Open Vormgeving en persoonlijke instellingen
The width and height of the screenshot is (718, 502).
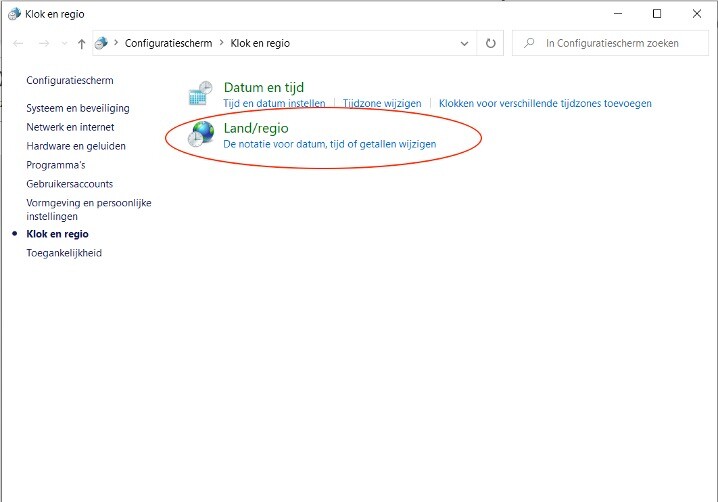click(x=89, y=209)
